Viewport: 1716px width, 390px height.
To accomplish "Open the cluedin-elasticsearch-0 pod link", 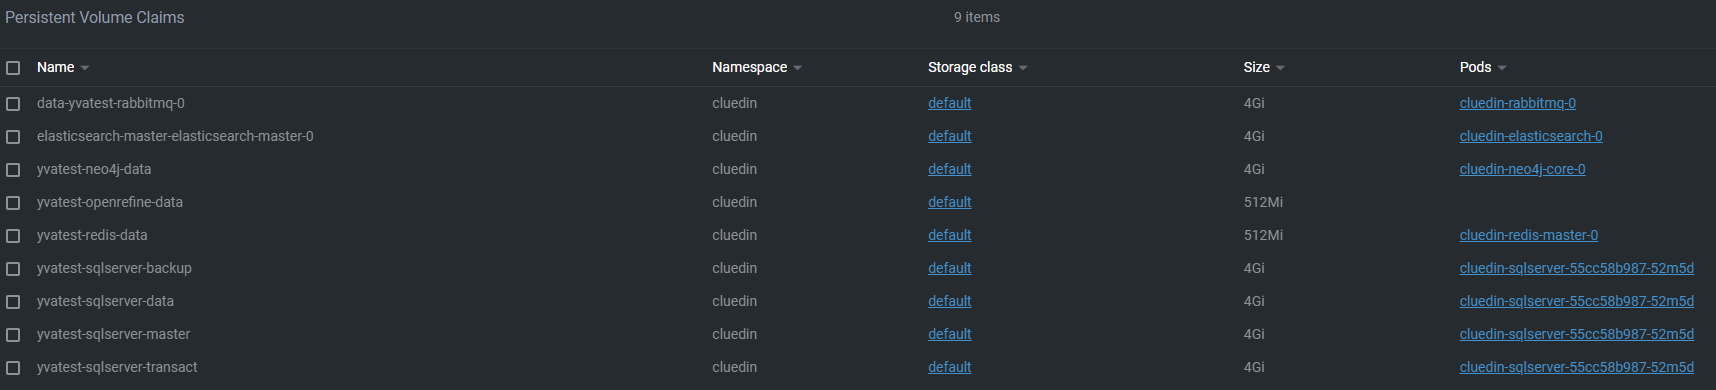I will (x=1530, y=136).
